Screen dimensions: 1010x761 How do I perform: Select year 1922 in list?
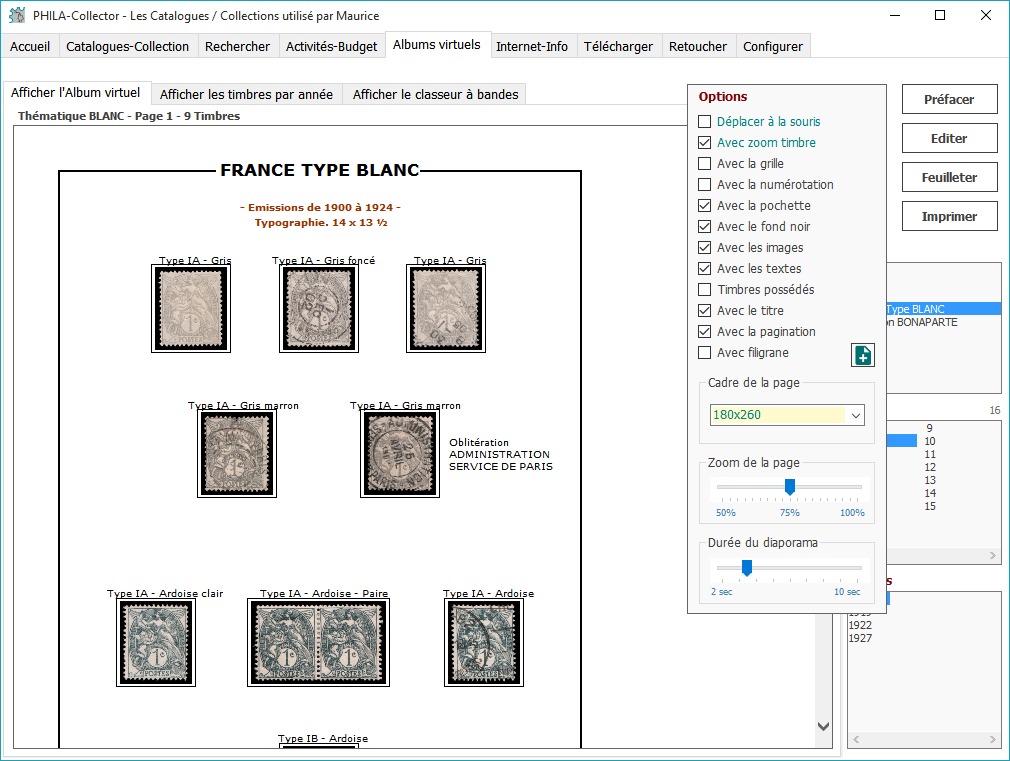861,625
